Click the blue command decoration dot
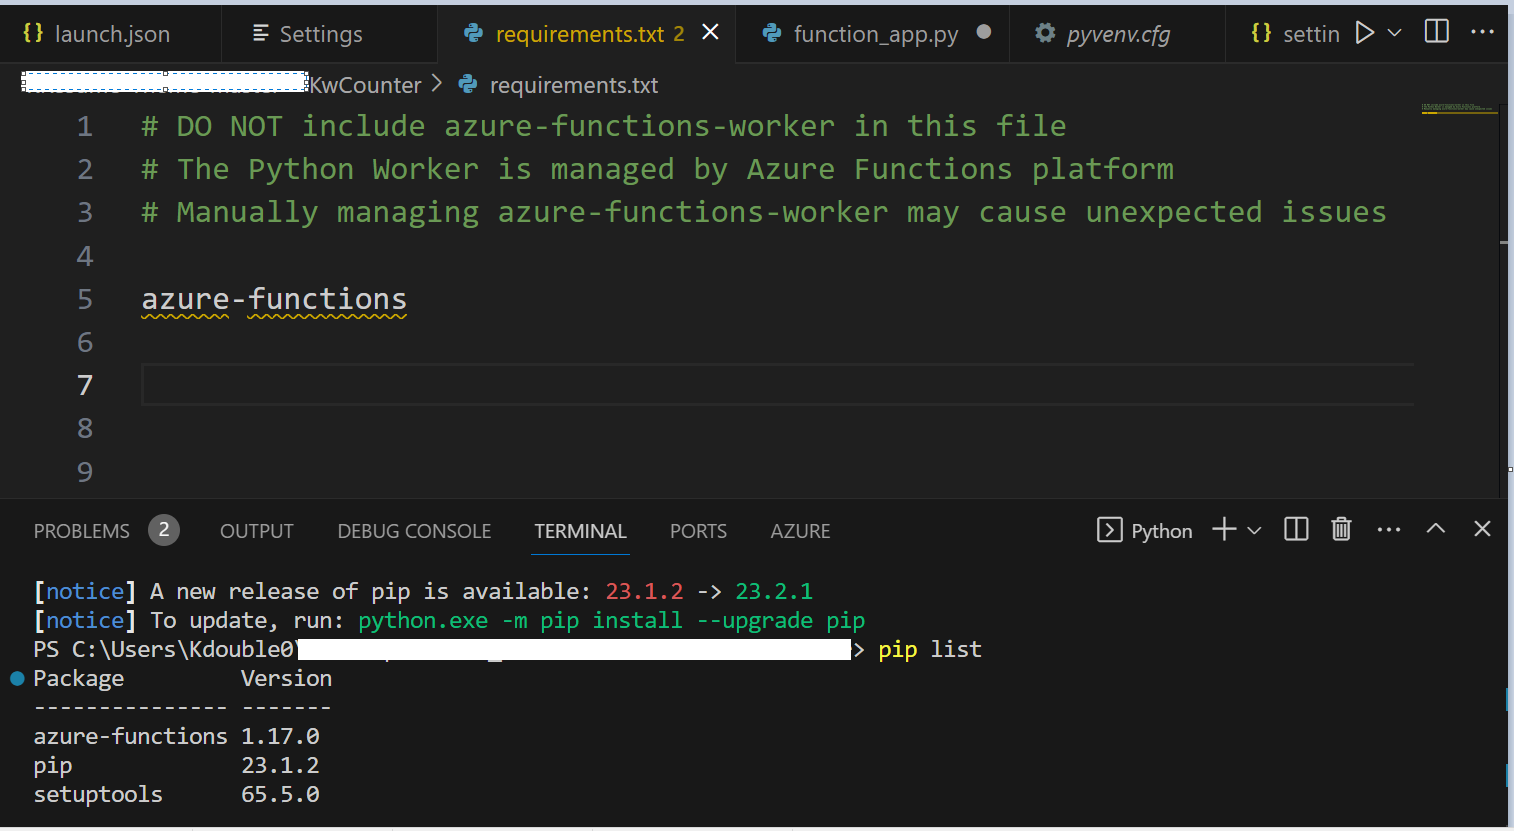This screenshot has width=1514, height=831. tap(17, 678)
